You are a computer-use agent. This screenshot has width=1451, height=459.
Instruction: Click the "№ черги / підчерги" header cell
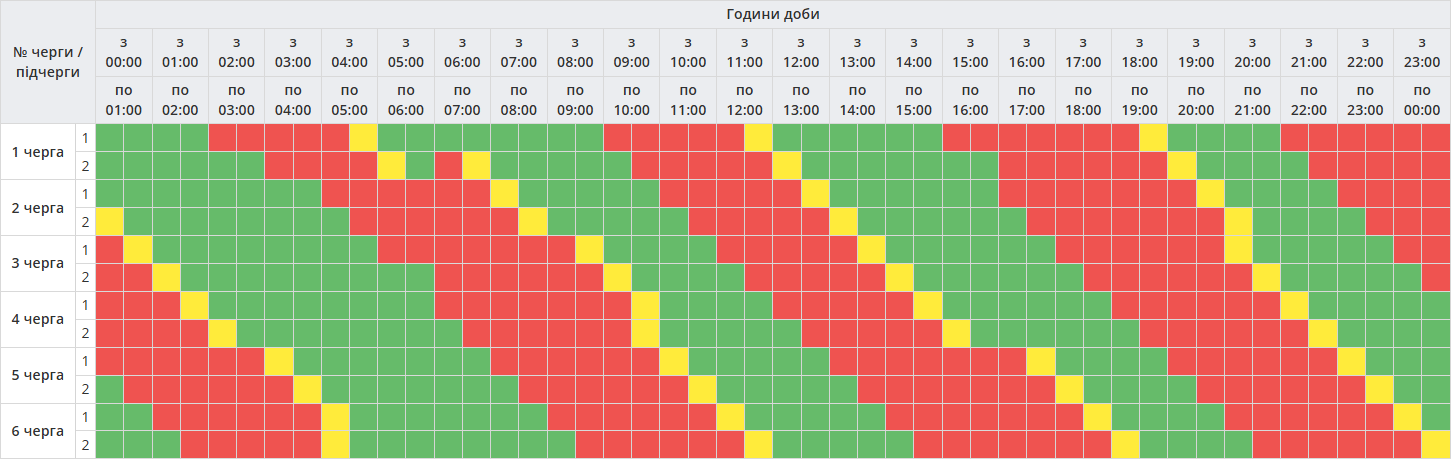[x=48, y=62]
